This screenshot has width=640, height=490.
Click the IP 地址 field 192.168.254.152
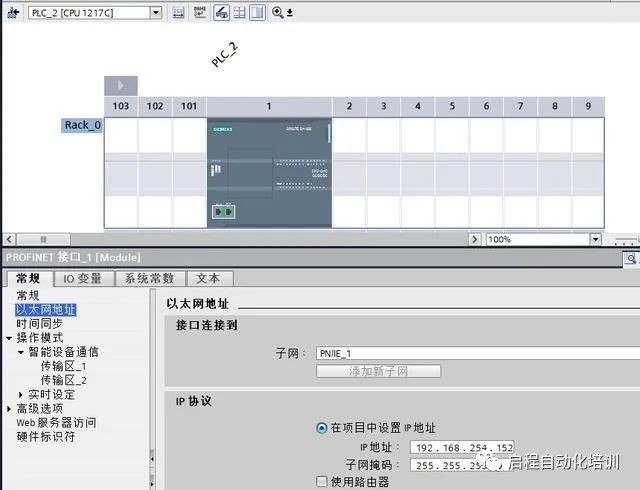[x=462, y=448]
